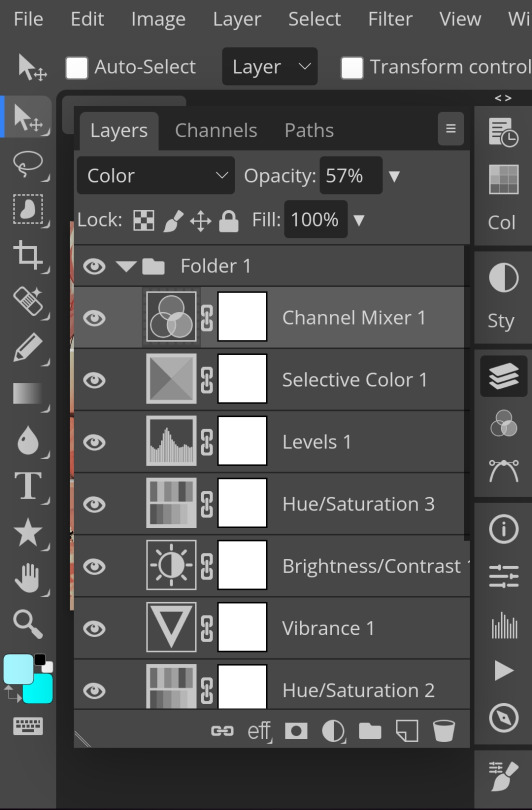The width and height of the screenshot is (532, 810).
Task: Toggle visibility of Vibrance 1 layer
Action: [94, 629]
